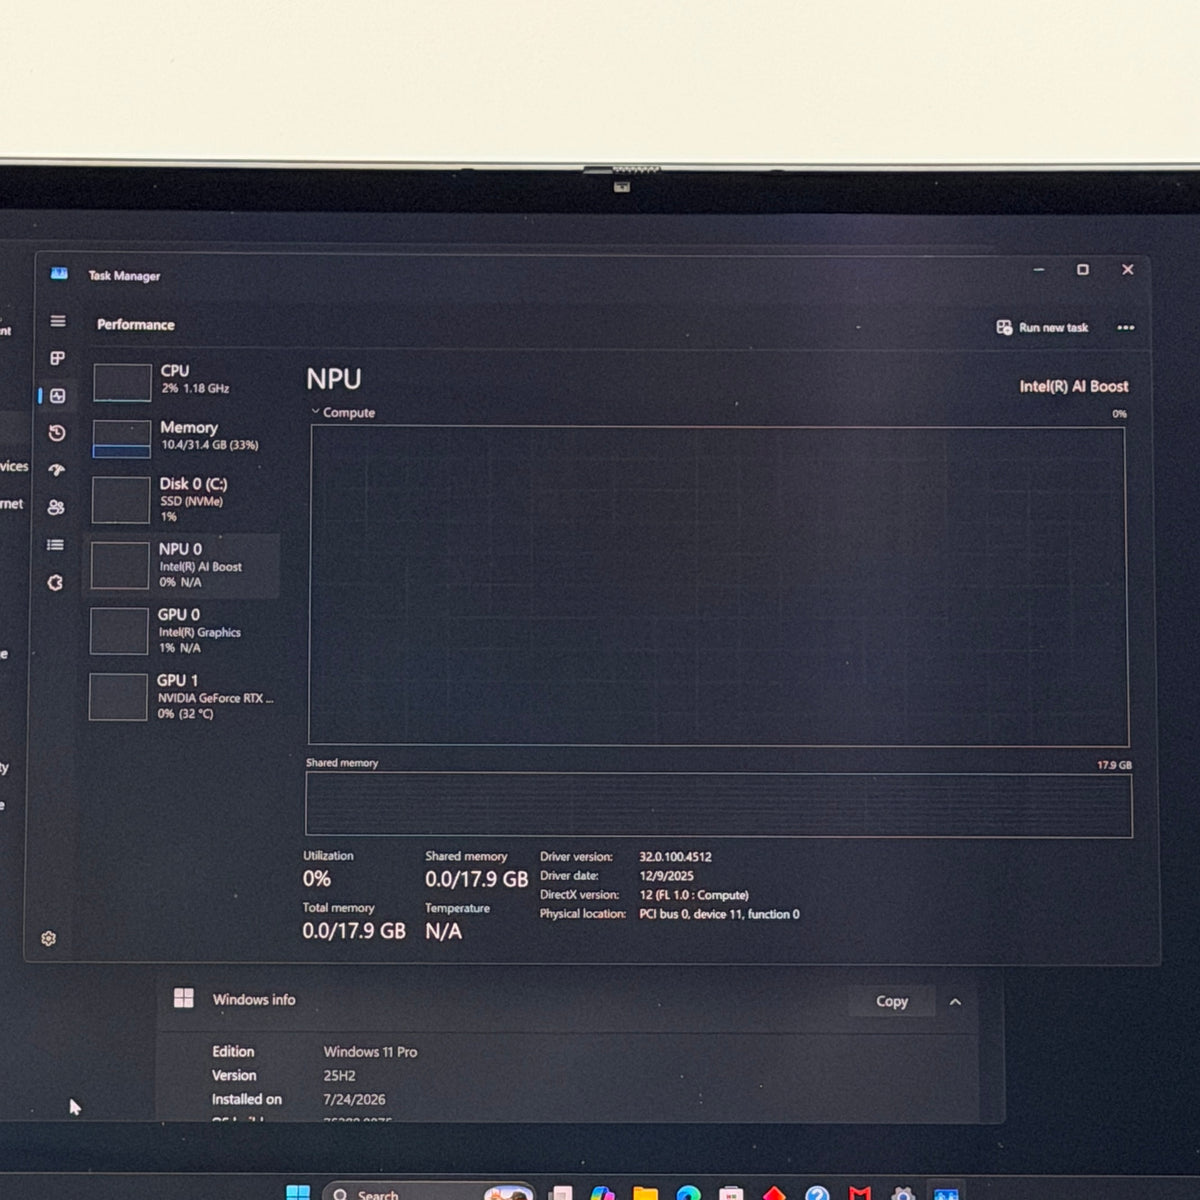Open the Services page icon
Screen dimensions: 1200x1200
click(55, 582)
